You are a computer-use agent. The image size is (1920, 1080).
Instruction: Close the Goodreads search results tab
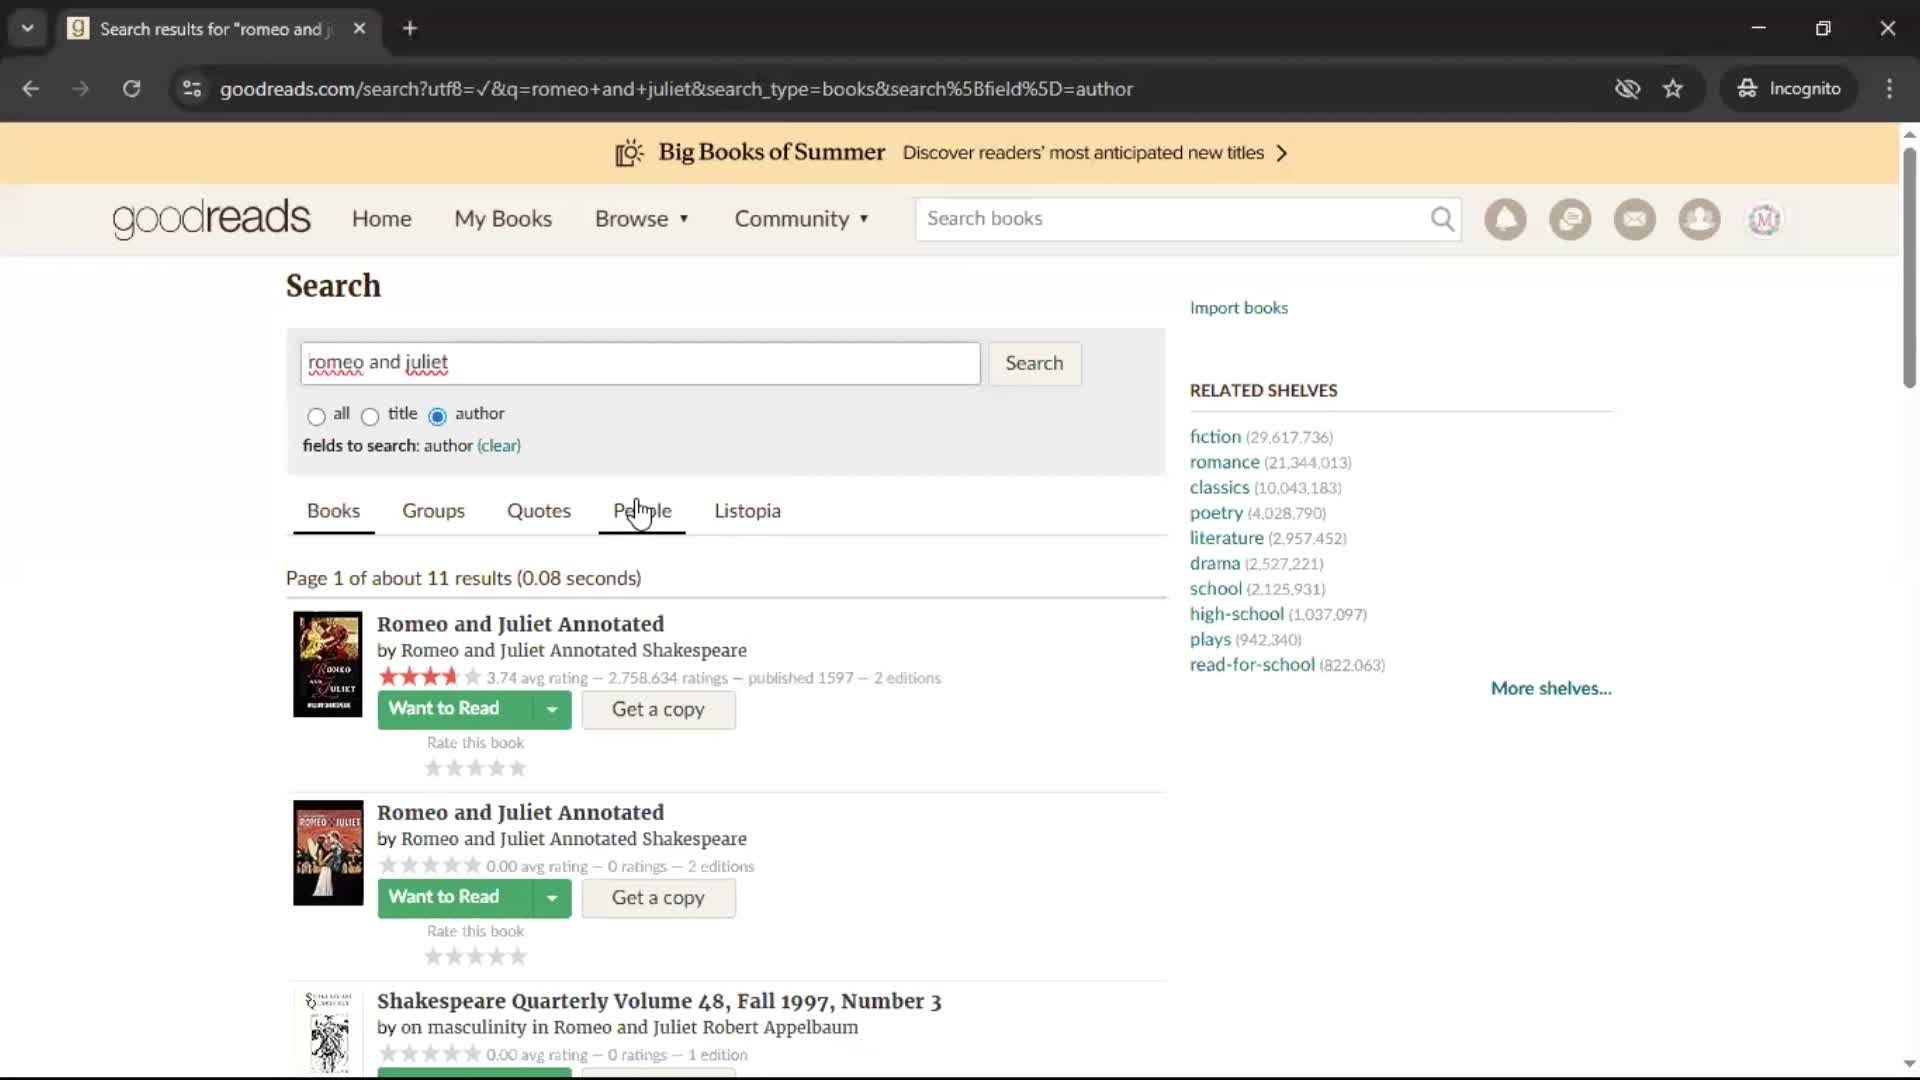pyautogui.click(x=359, y=28)
